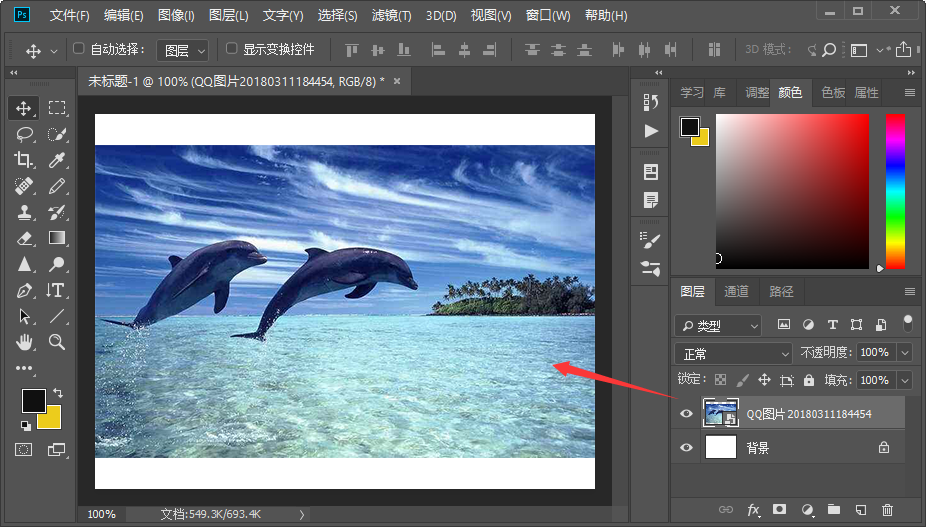Toggle Quick Mask mode
Image resolution: width=926 pixels, height=527 pixels.
[24, 450]
